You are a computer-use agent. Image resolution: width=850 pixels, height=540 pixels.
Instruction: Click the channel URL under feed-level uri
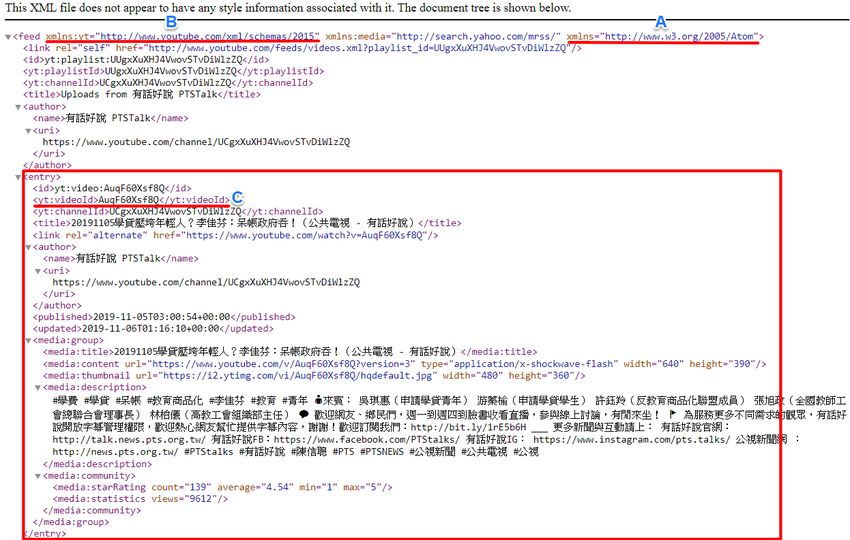click(196, 142)
